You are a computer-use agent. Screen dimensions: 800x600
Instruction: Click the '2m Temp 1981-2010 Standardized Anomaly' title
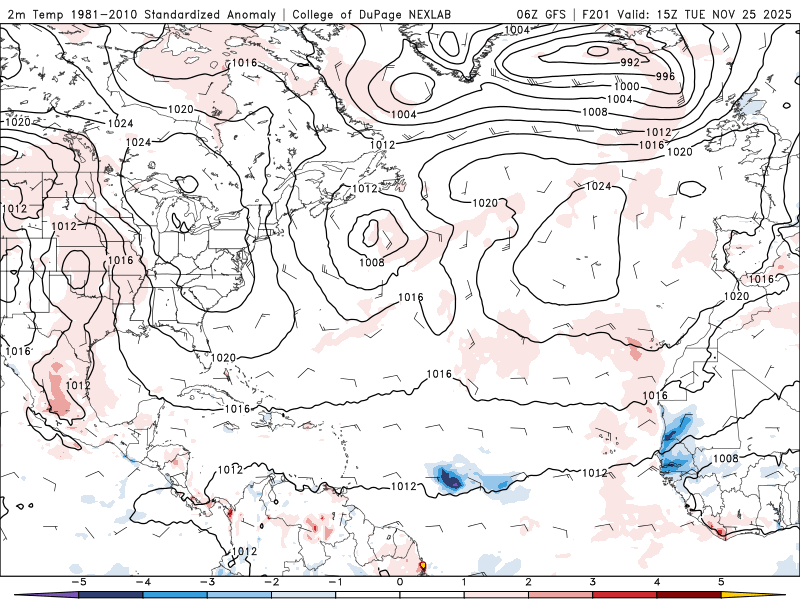click(141, 14)
